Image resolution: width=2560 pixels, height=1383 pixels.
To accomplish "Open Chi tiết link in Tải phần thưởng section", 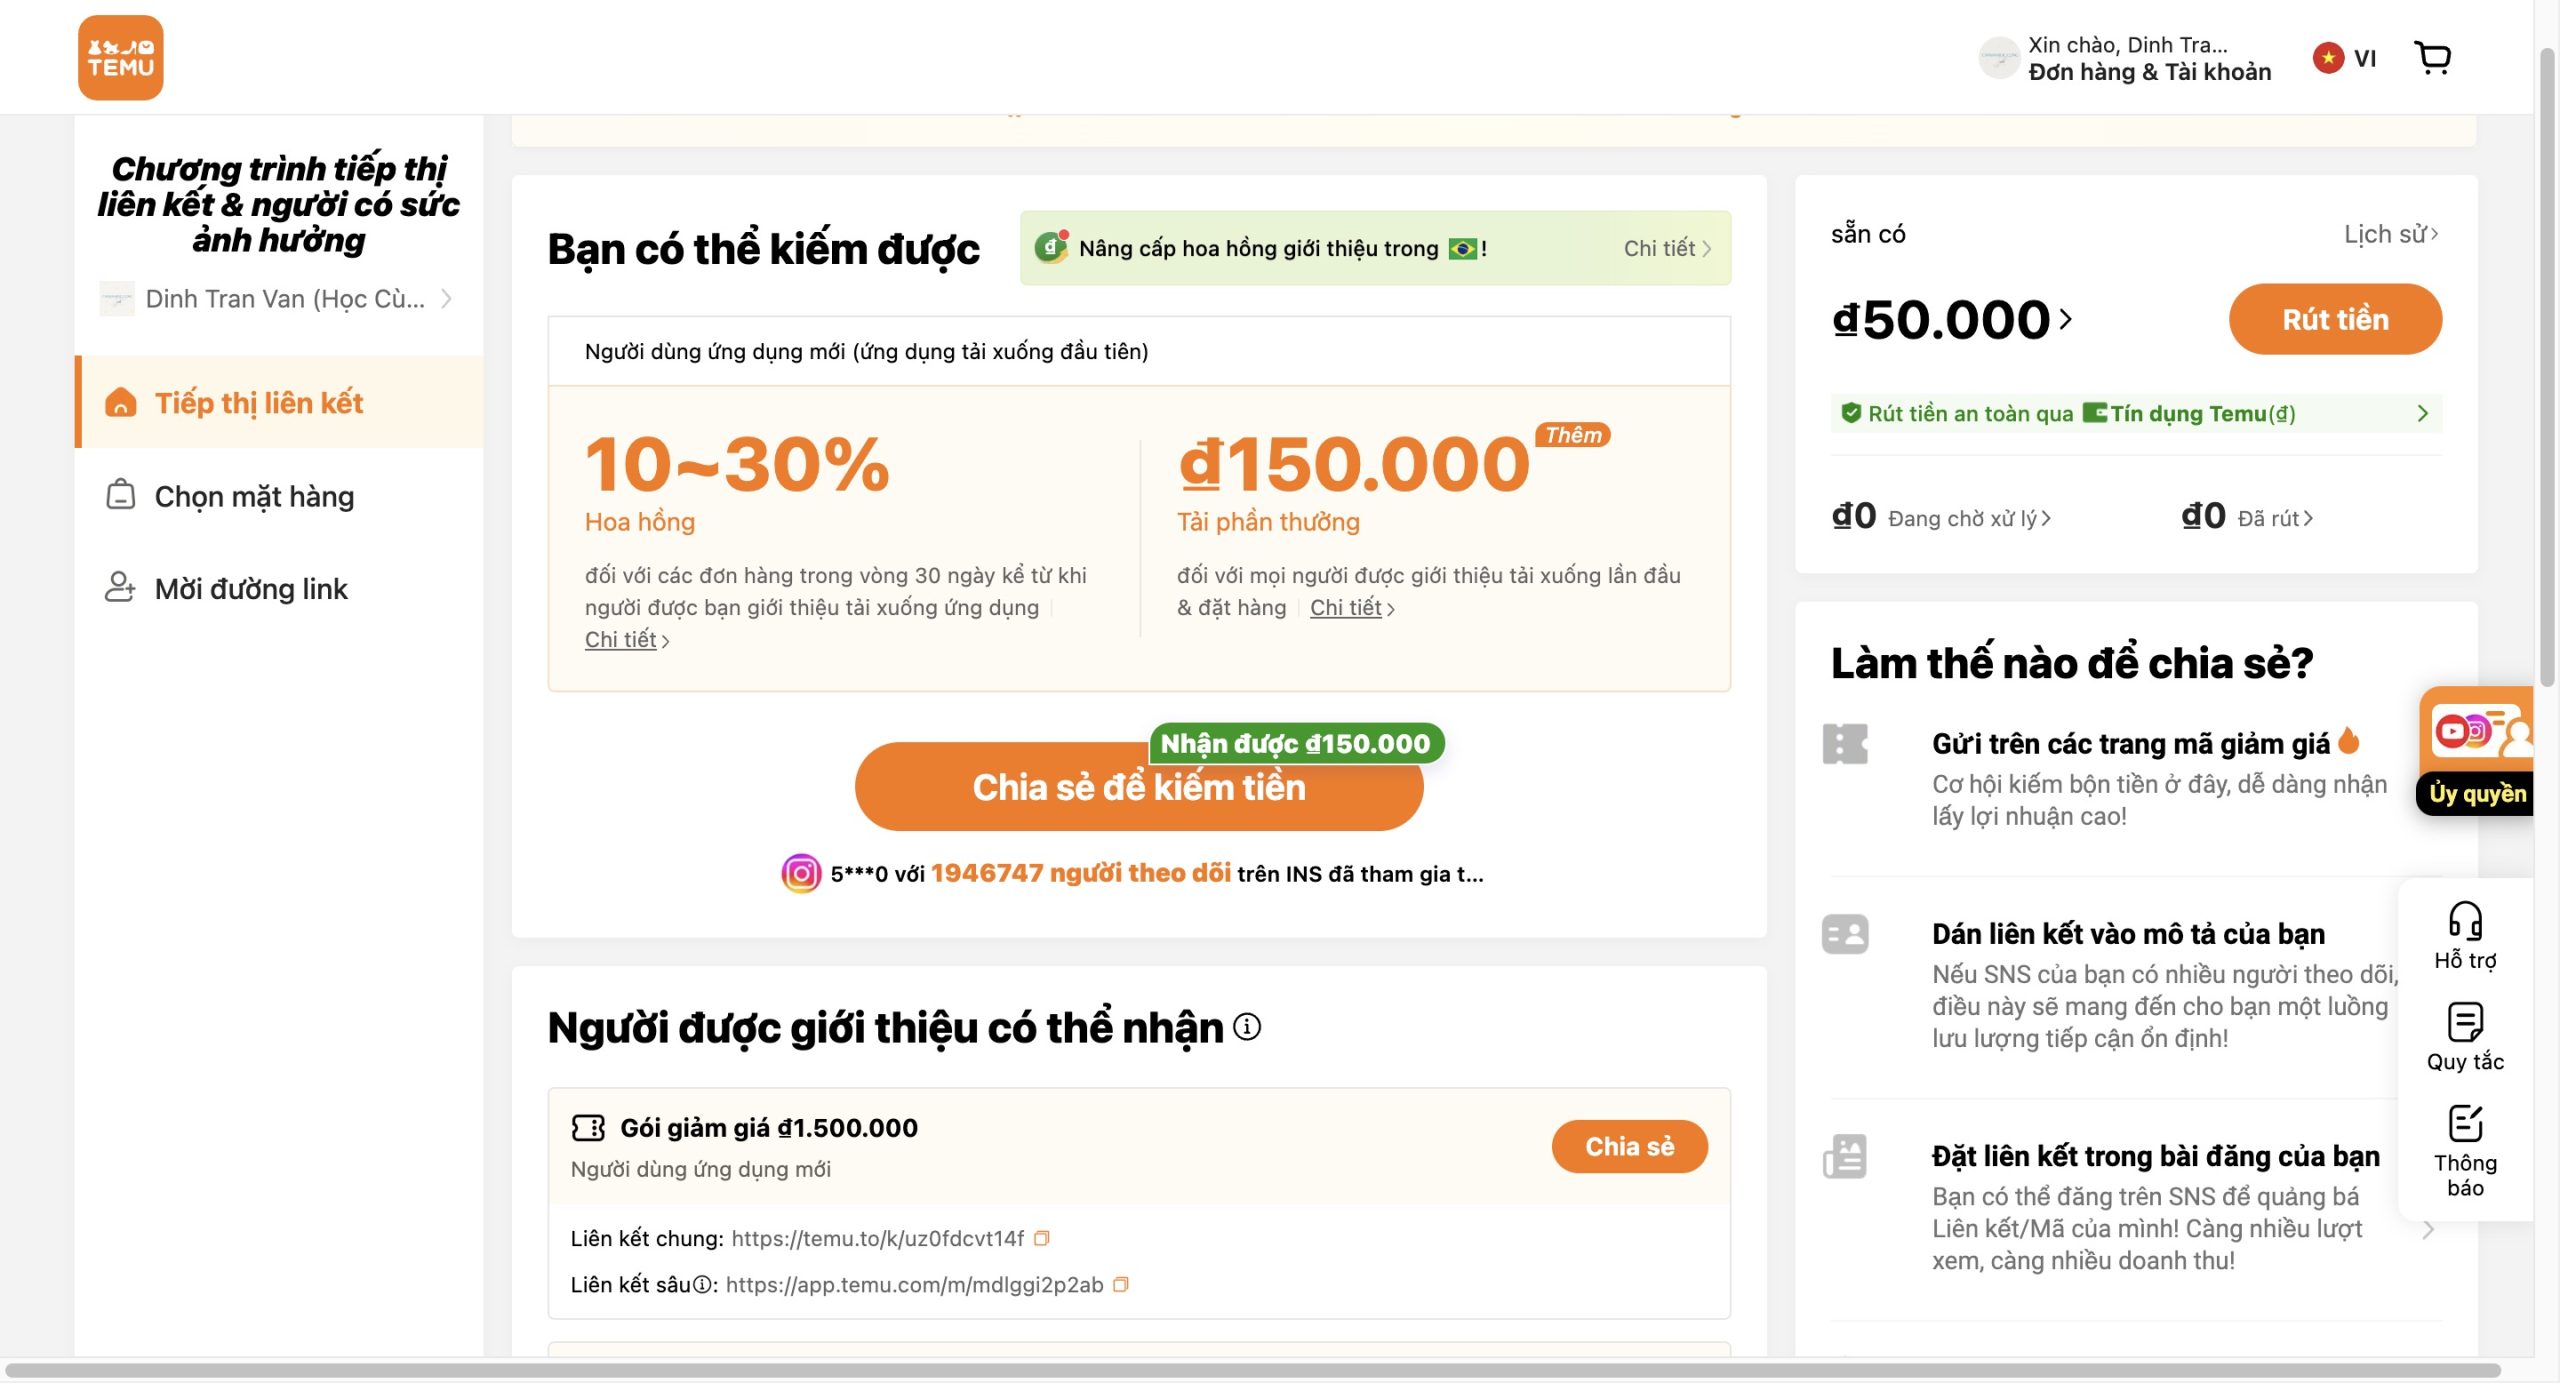I will 1352,608.
